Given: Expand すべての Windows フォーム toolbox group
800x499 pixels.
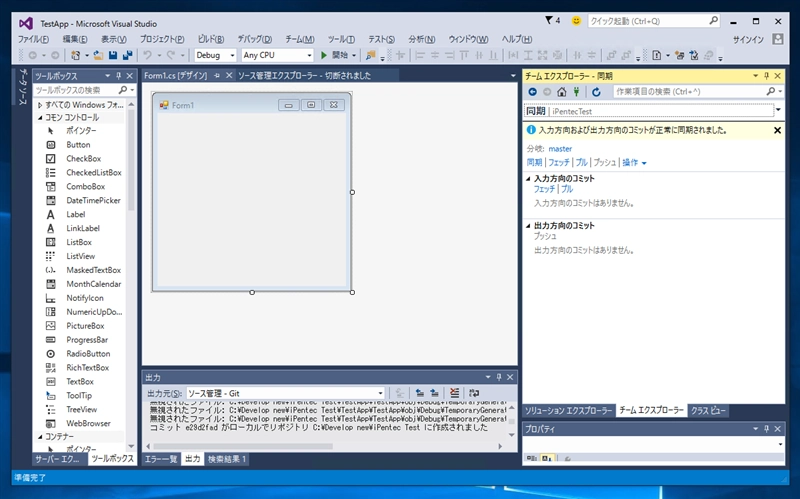Looking at the screenshot, I should (x=40, y=105).
